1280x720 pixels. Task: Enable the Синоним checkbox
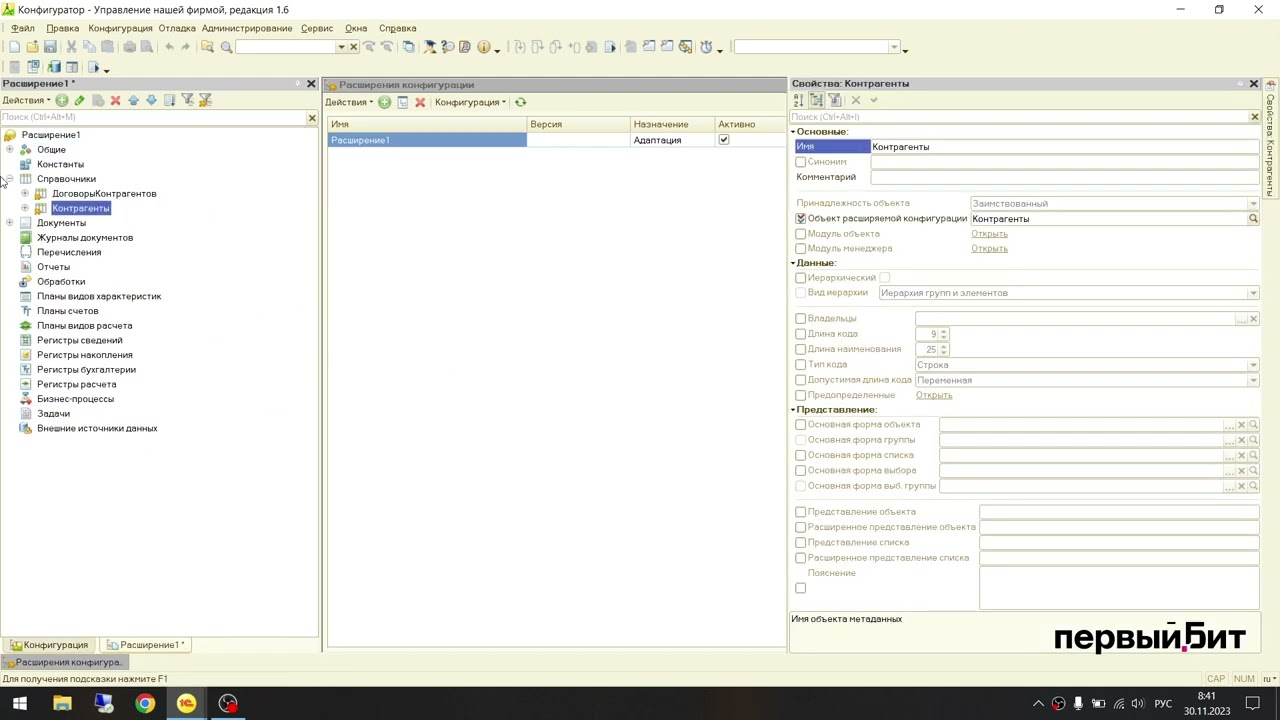tap(800, 162)
